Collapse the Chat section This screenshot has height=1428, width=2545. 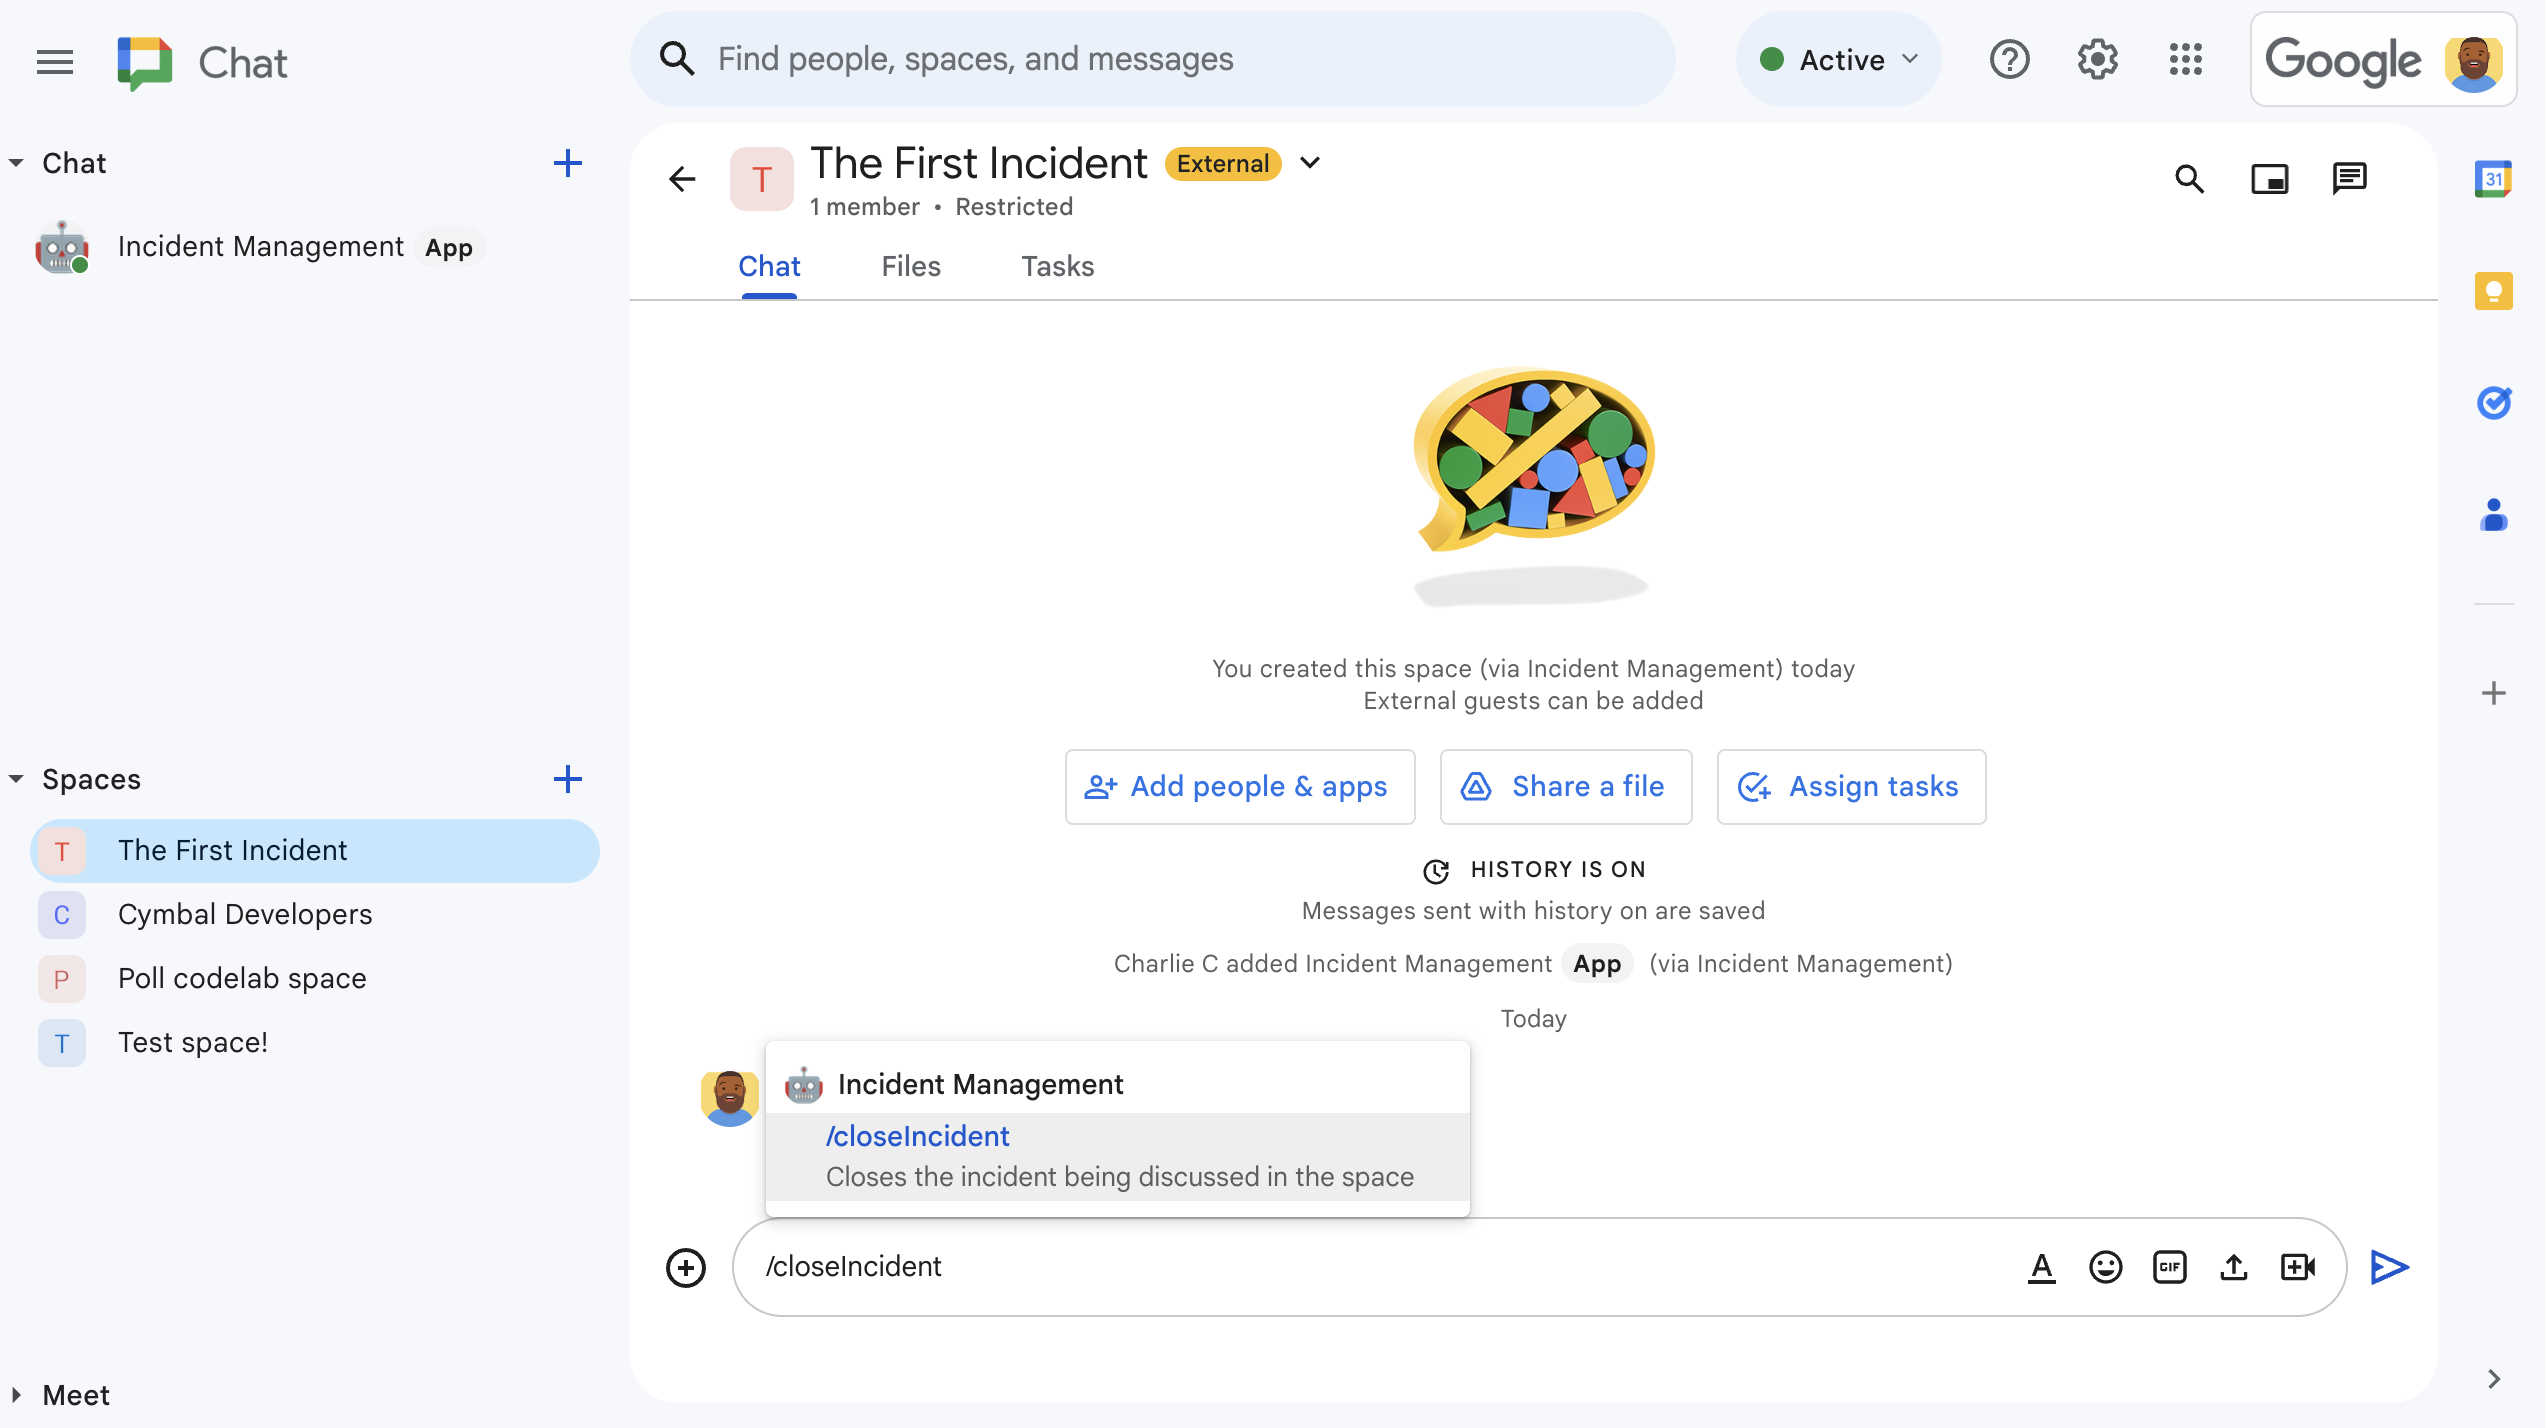pos(16,161)
